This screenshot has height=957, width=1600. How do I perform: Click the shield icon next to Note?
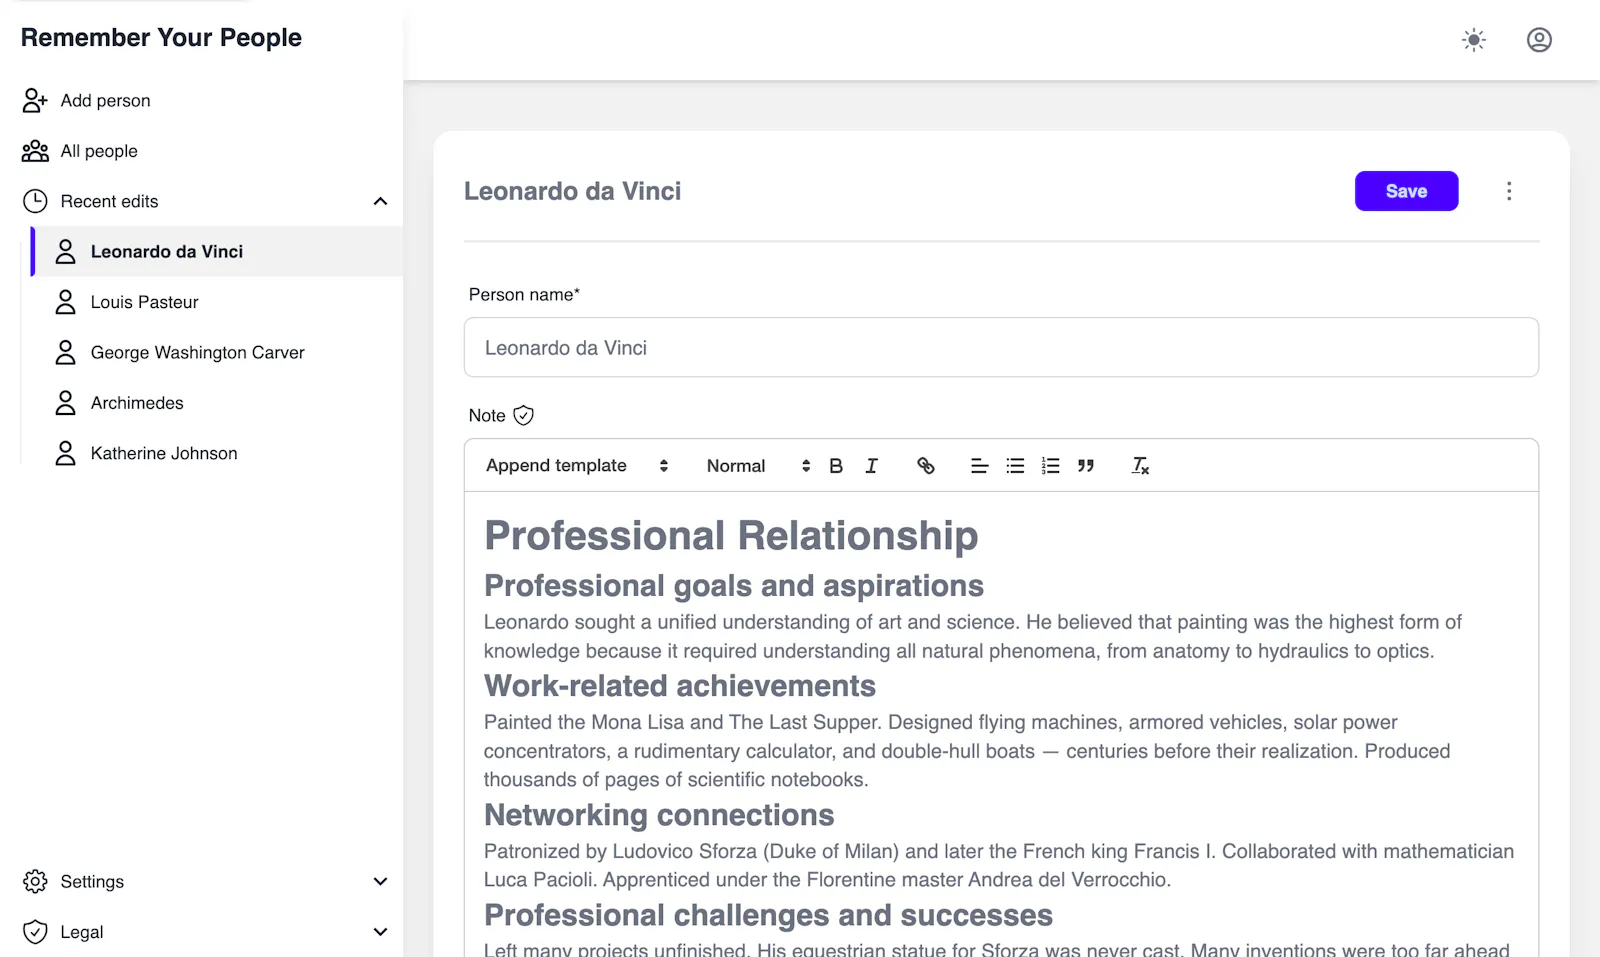pyautogui.click(x=523, y=415)
